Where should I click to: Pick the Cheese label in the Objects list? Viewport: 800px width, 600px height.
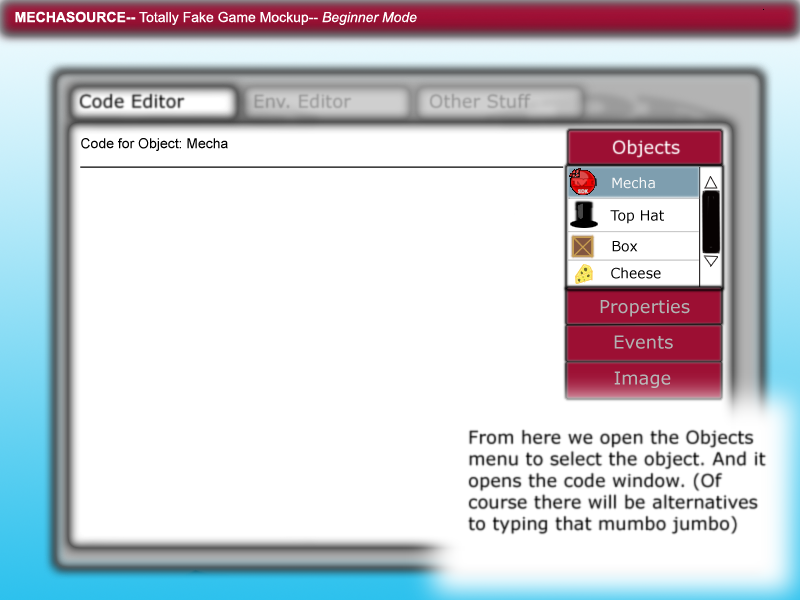pyautogui.click(x=635, y=273)
